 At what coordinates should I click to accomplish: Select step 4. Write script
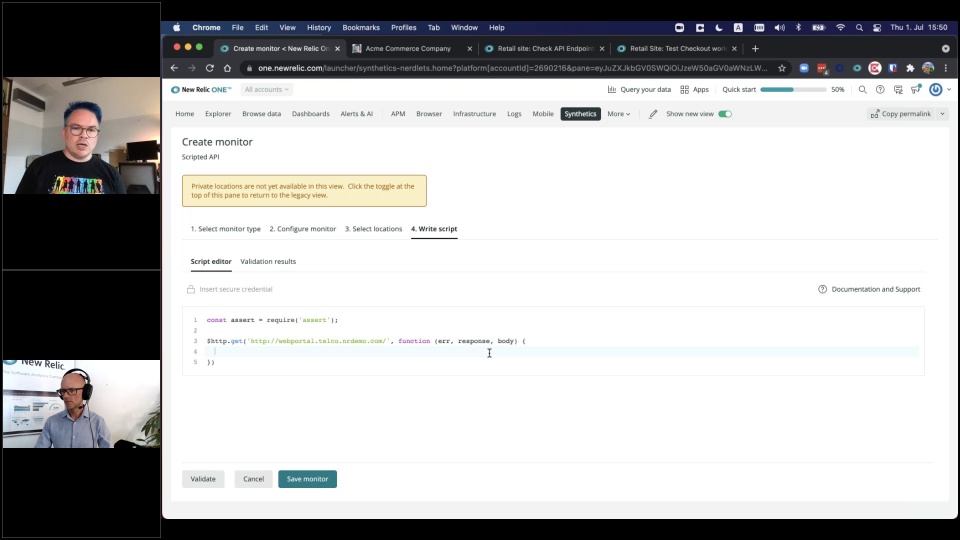click(x=434, y=229)
